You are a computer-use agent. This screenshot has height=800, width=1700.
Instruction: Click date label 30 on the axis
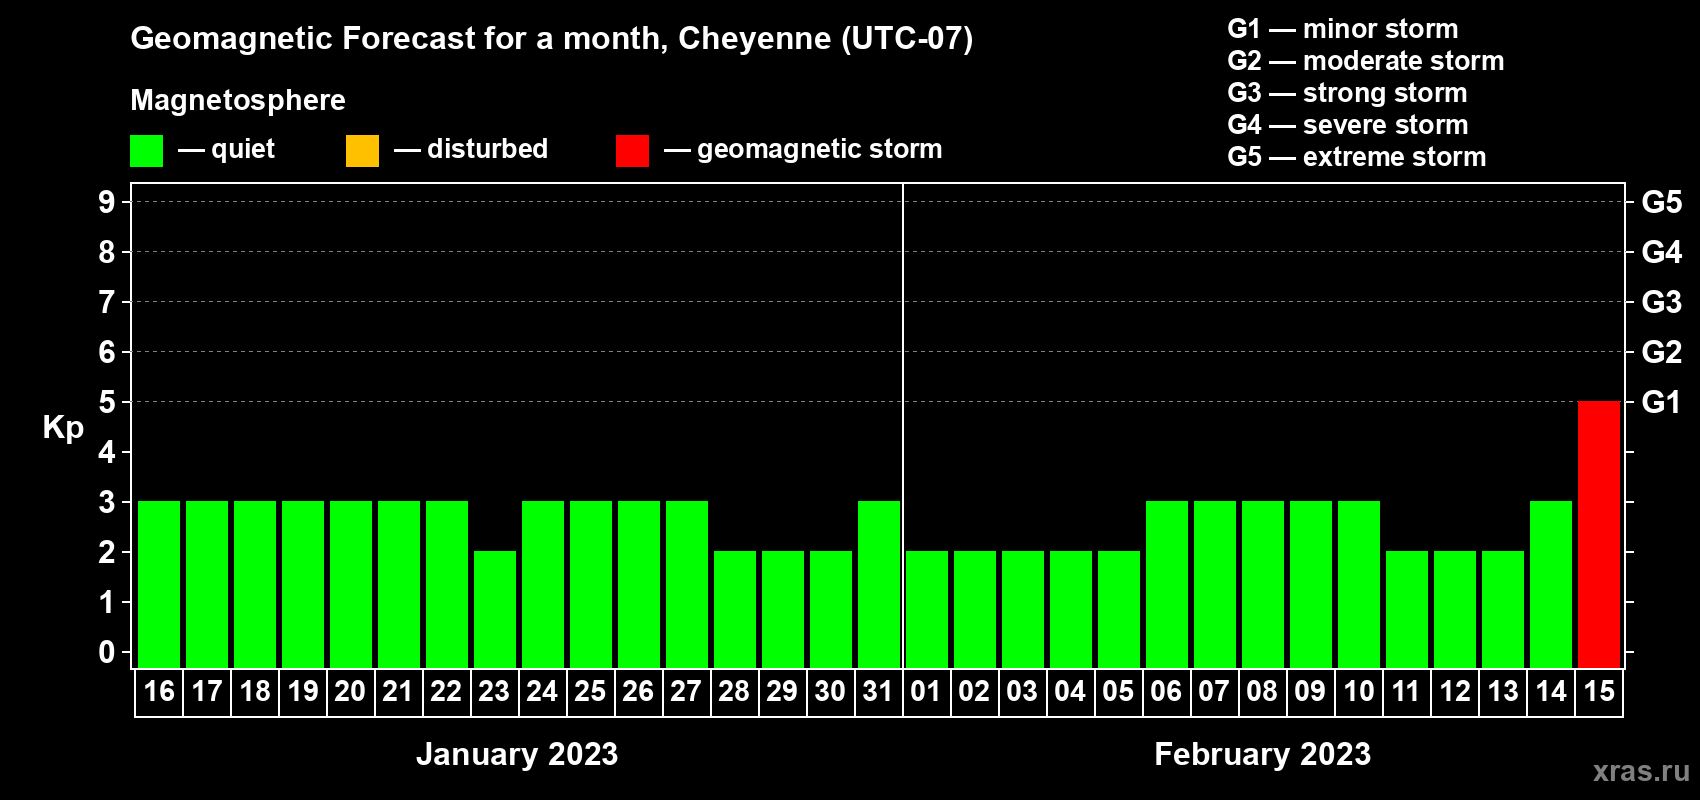(831, 691)
